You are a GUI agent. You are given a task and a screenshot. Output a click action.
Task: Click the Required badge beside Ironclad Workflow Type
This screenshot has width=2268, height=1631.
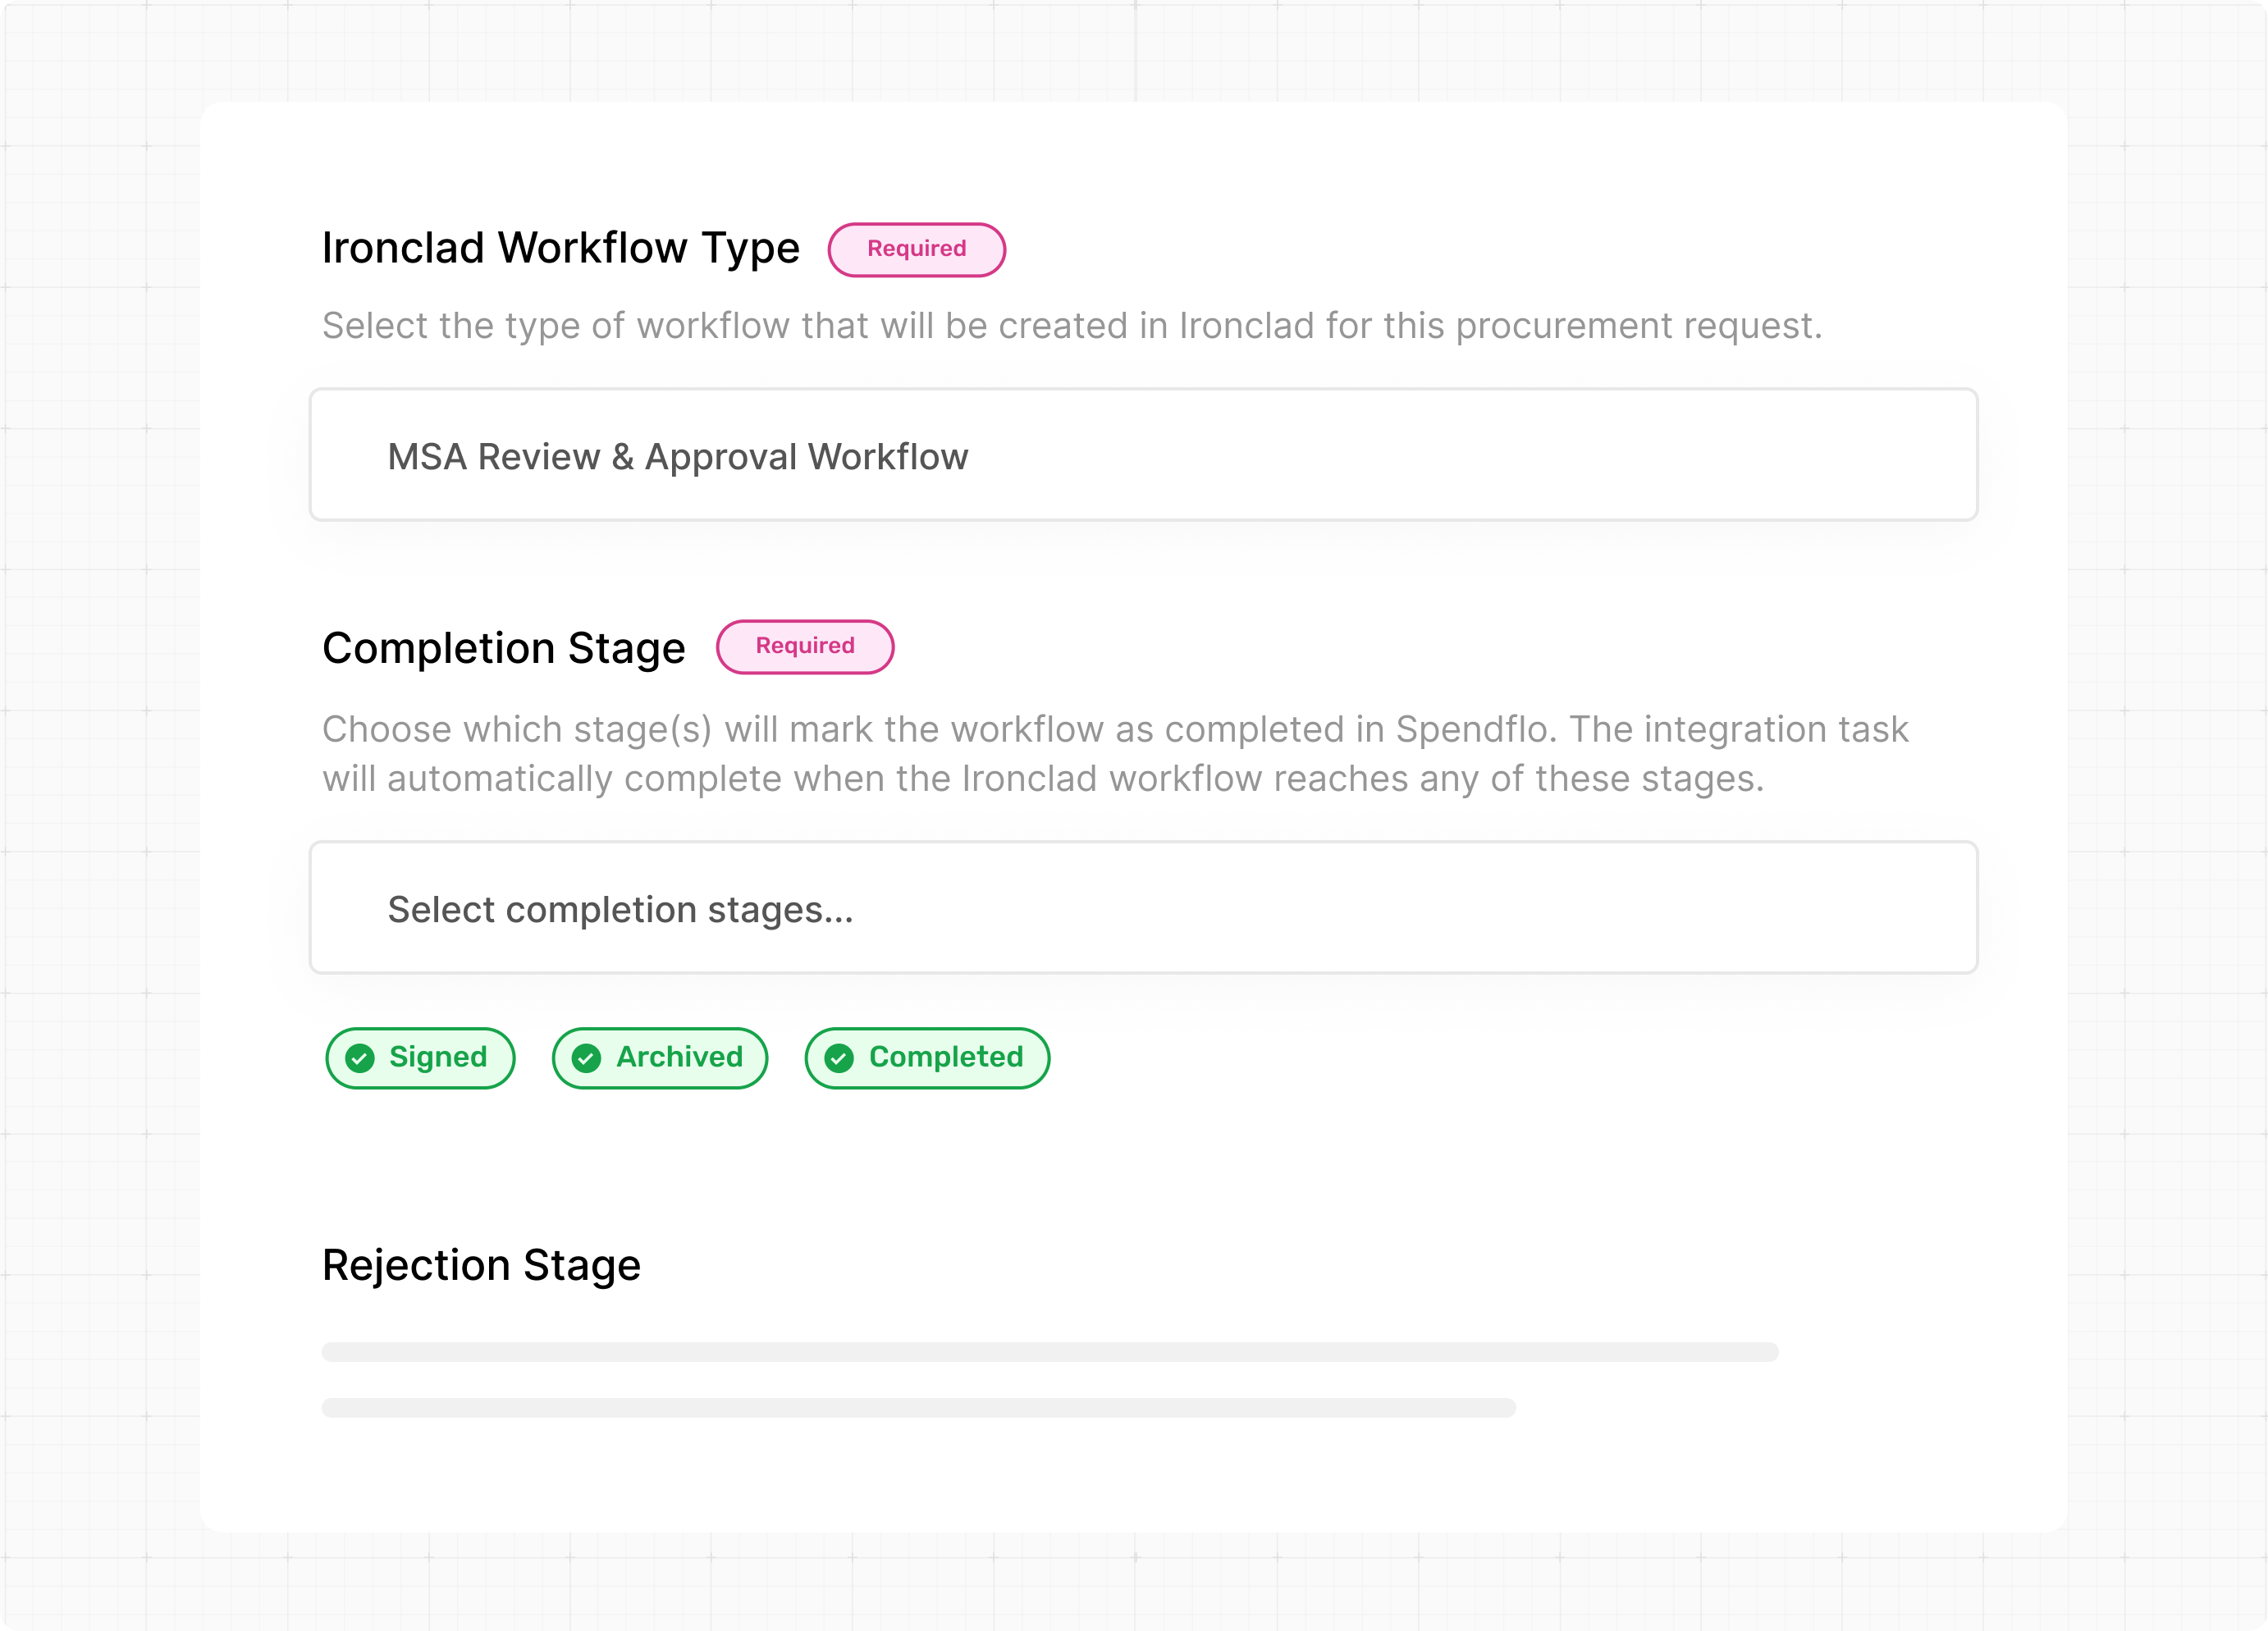(x=916, y=249)
